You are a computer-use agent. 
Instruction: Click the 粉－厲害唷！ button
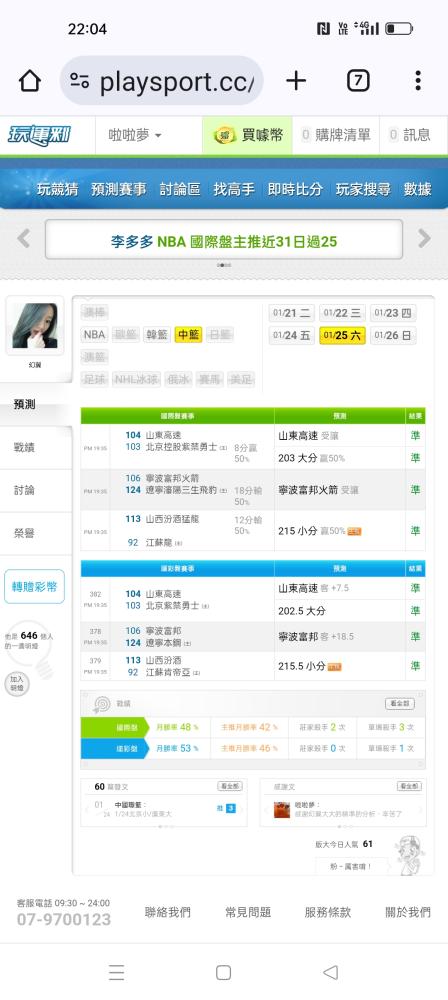click(x=352, y=866)
